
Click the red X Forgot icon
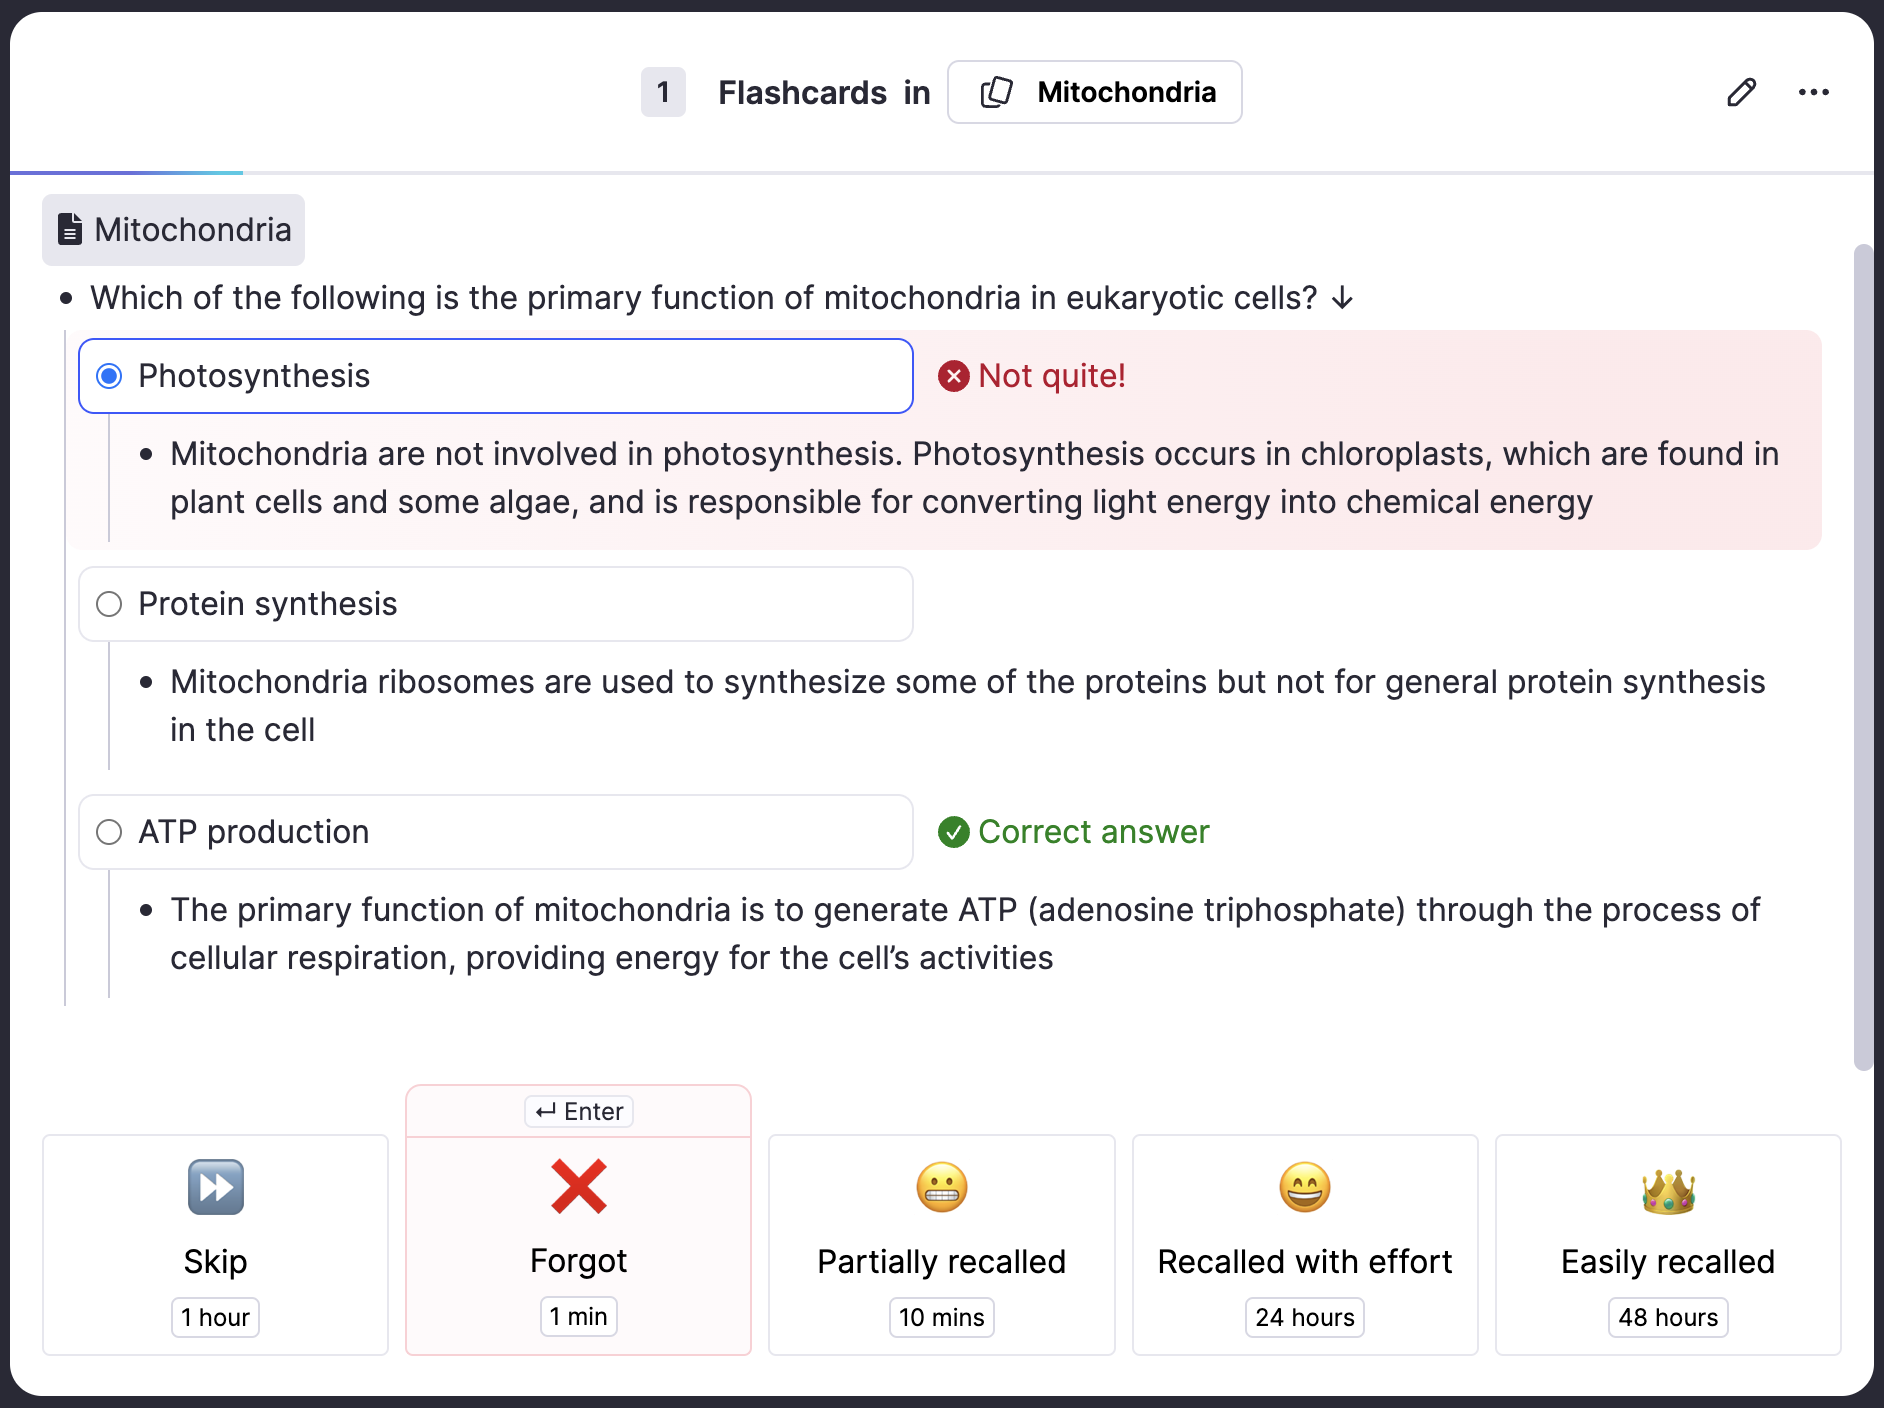coord(578,1186)
